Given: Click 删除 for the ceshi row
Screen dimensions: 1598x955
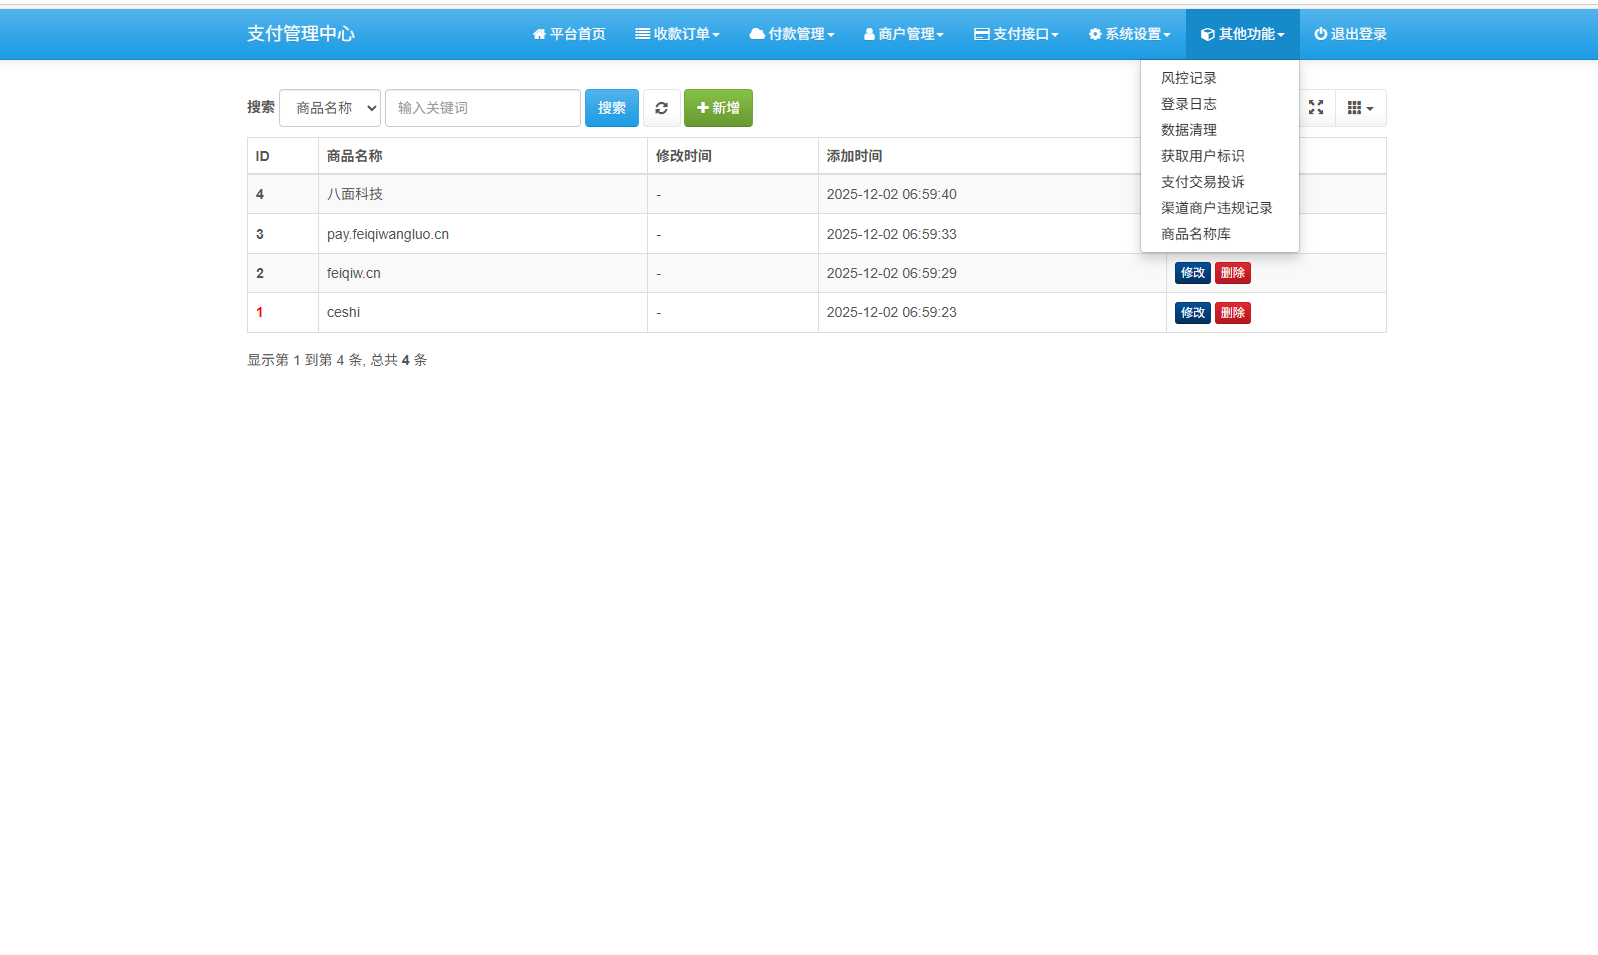Looking at the screenshot, I should point(1233,313).
